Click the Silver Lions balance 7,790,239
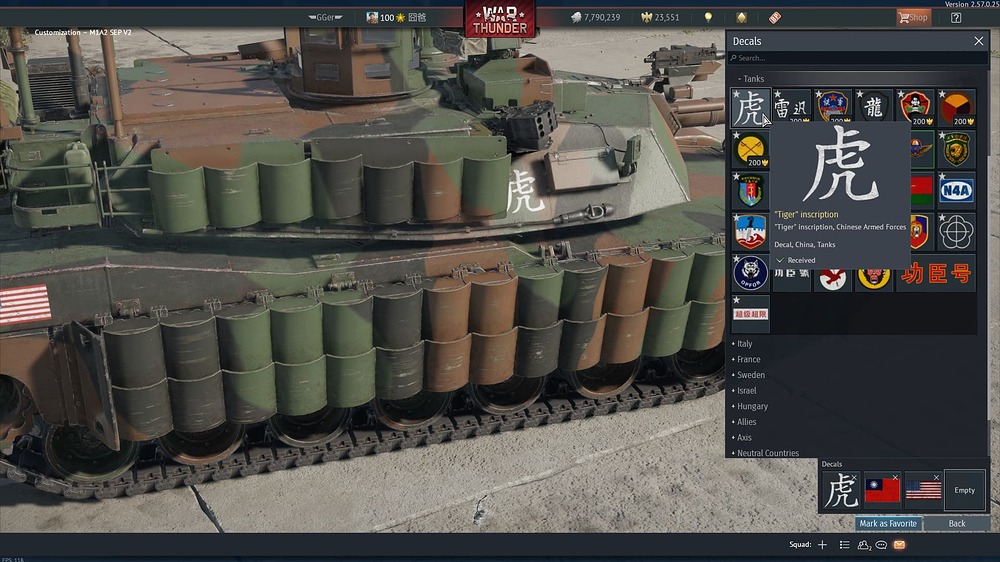Screen dimensions: 1000x562 click(595, 17)
